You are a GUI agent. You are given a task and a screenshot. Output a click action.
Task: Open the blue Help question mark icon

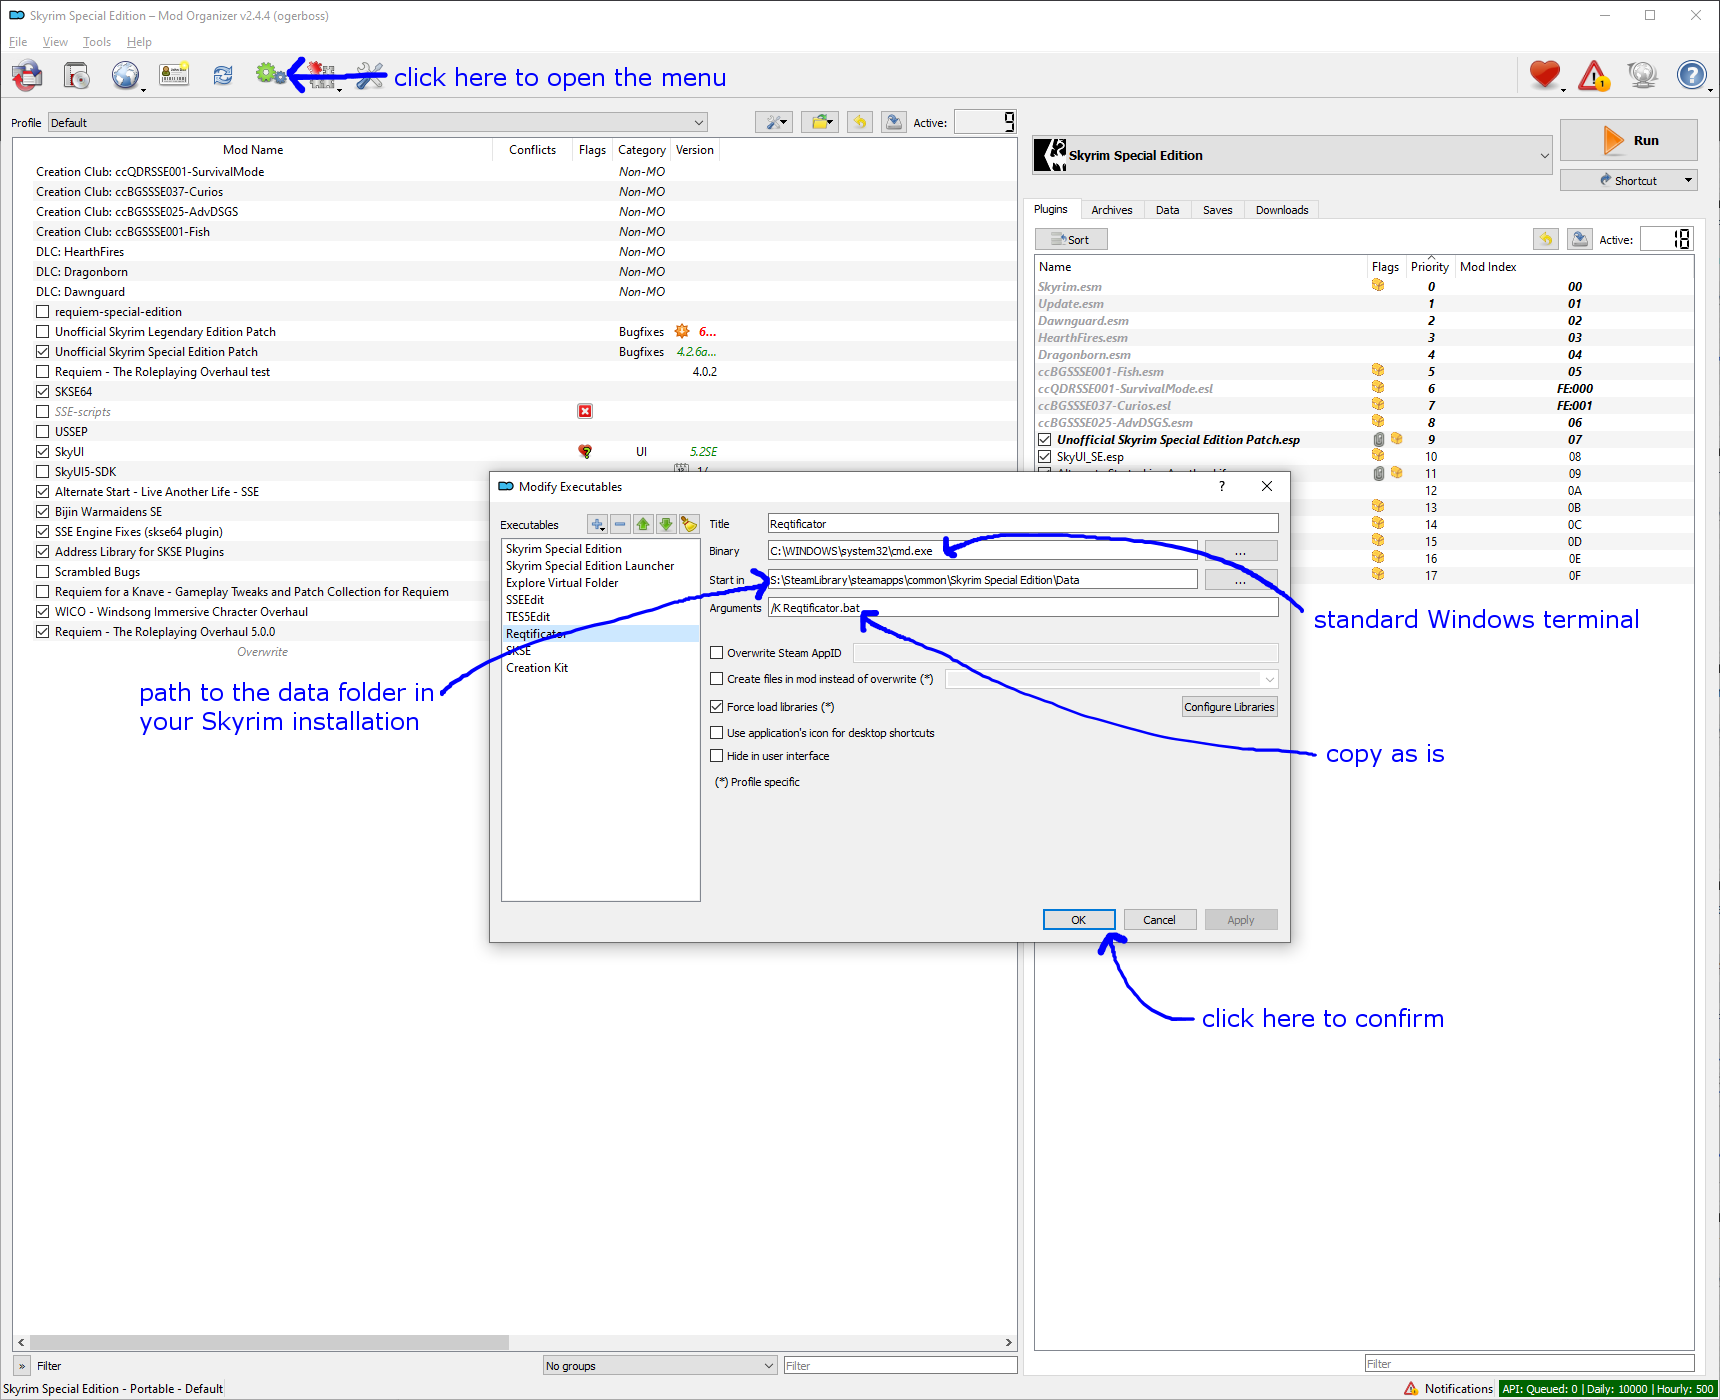coord(1691,75)
